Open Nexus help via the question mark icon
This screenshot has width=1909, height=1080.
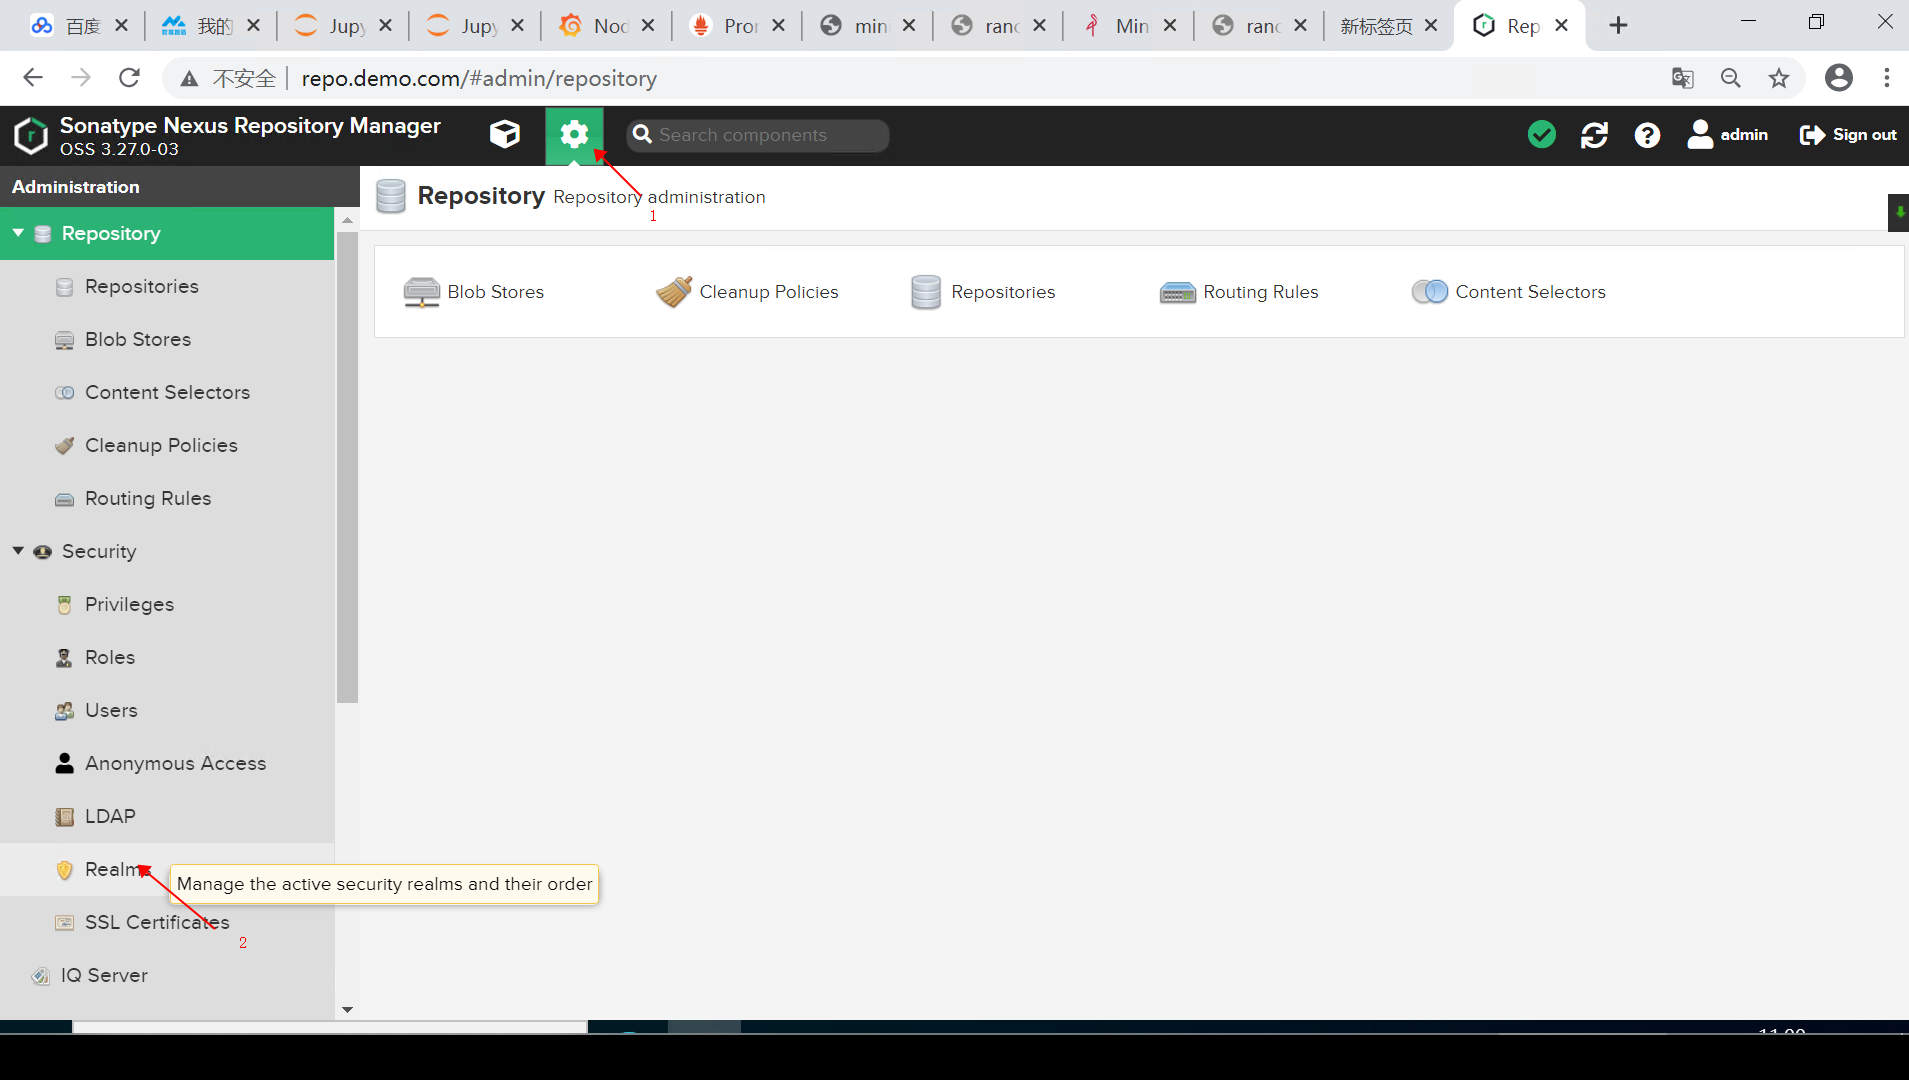click(x=1647, y=134)
